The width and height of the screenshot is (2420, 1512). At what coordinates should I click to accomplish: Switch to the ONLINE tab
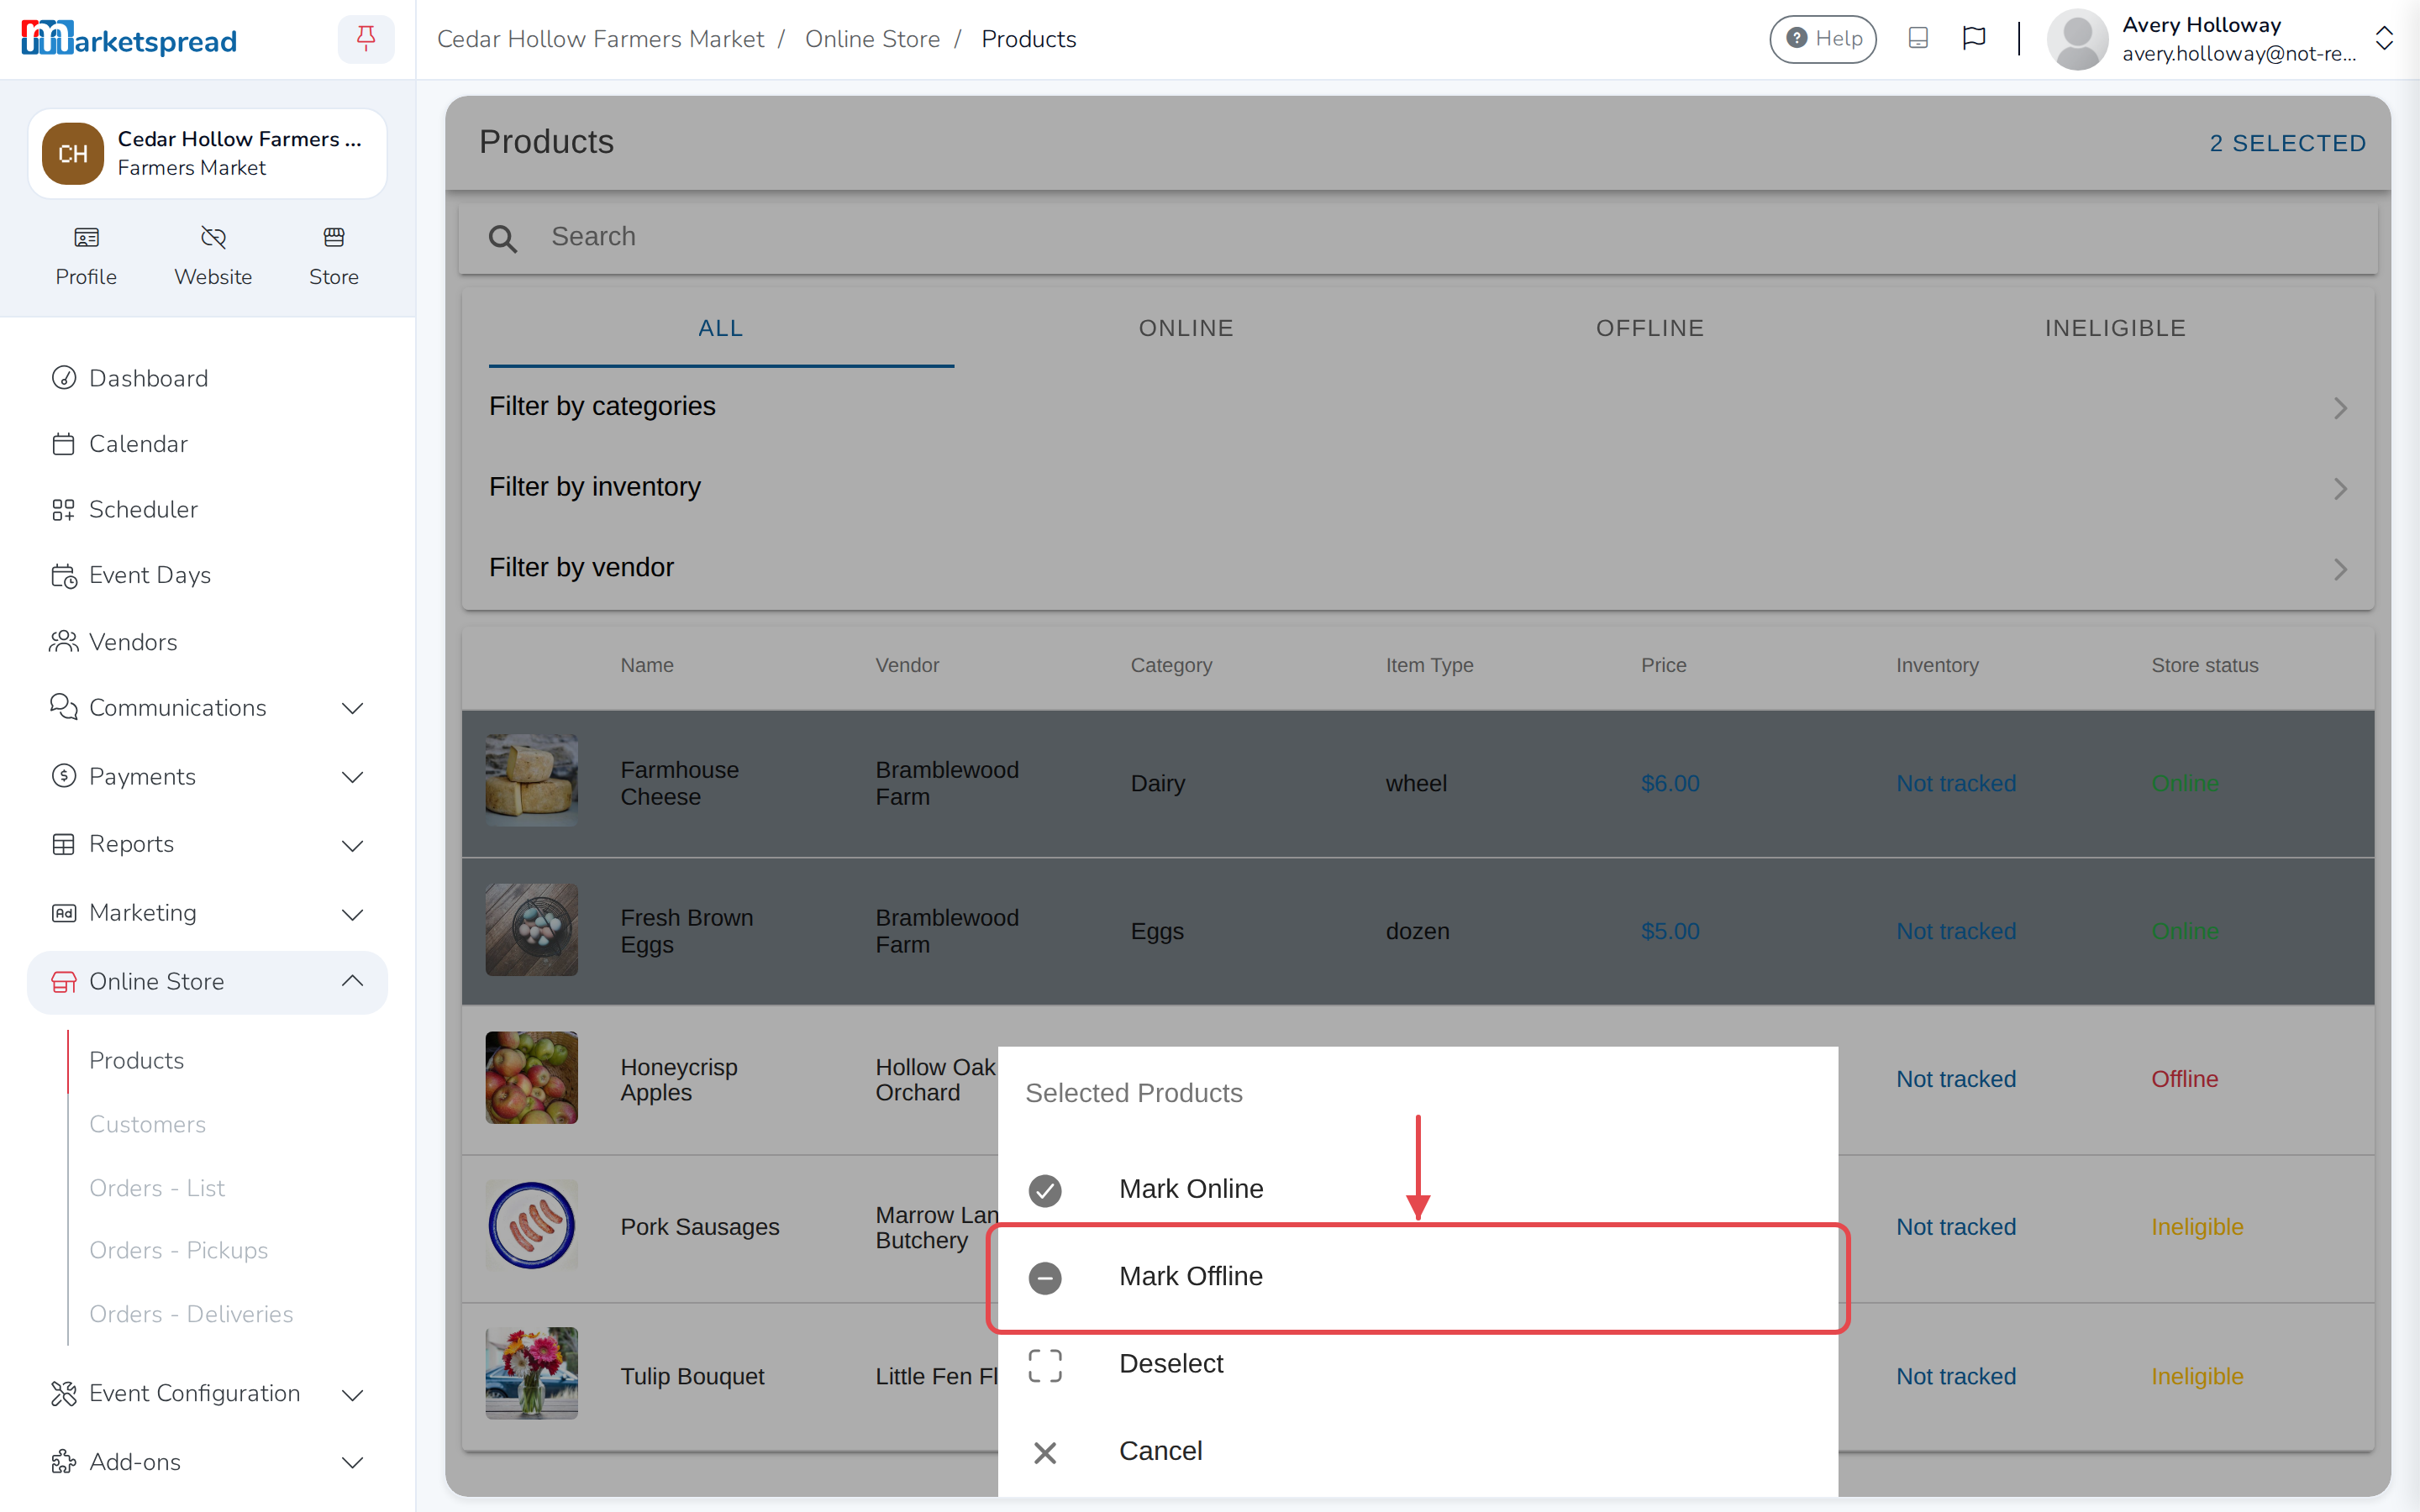pyautogui.click(x=1186, y=328)
